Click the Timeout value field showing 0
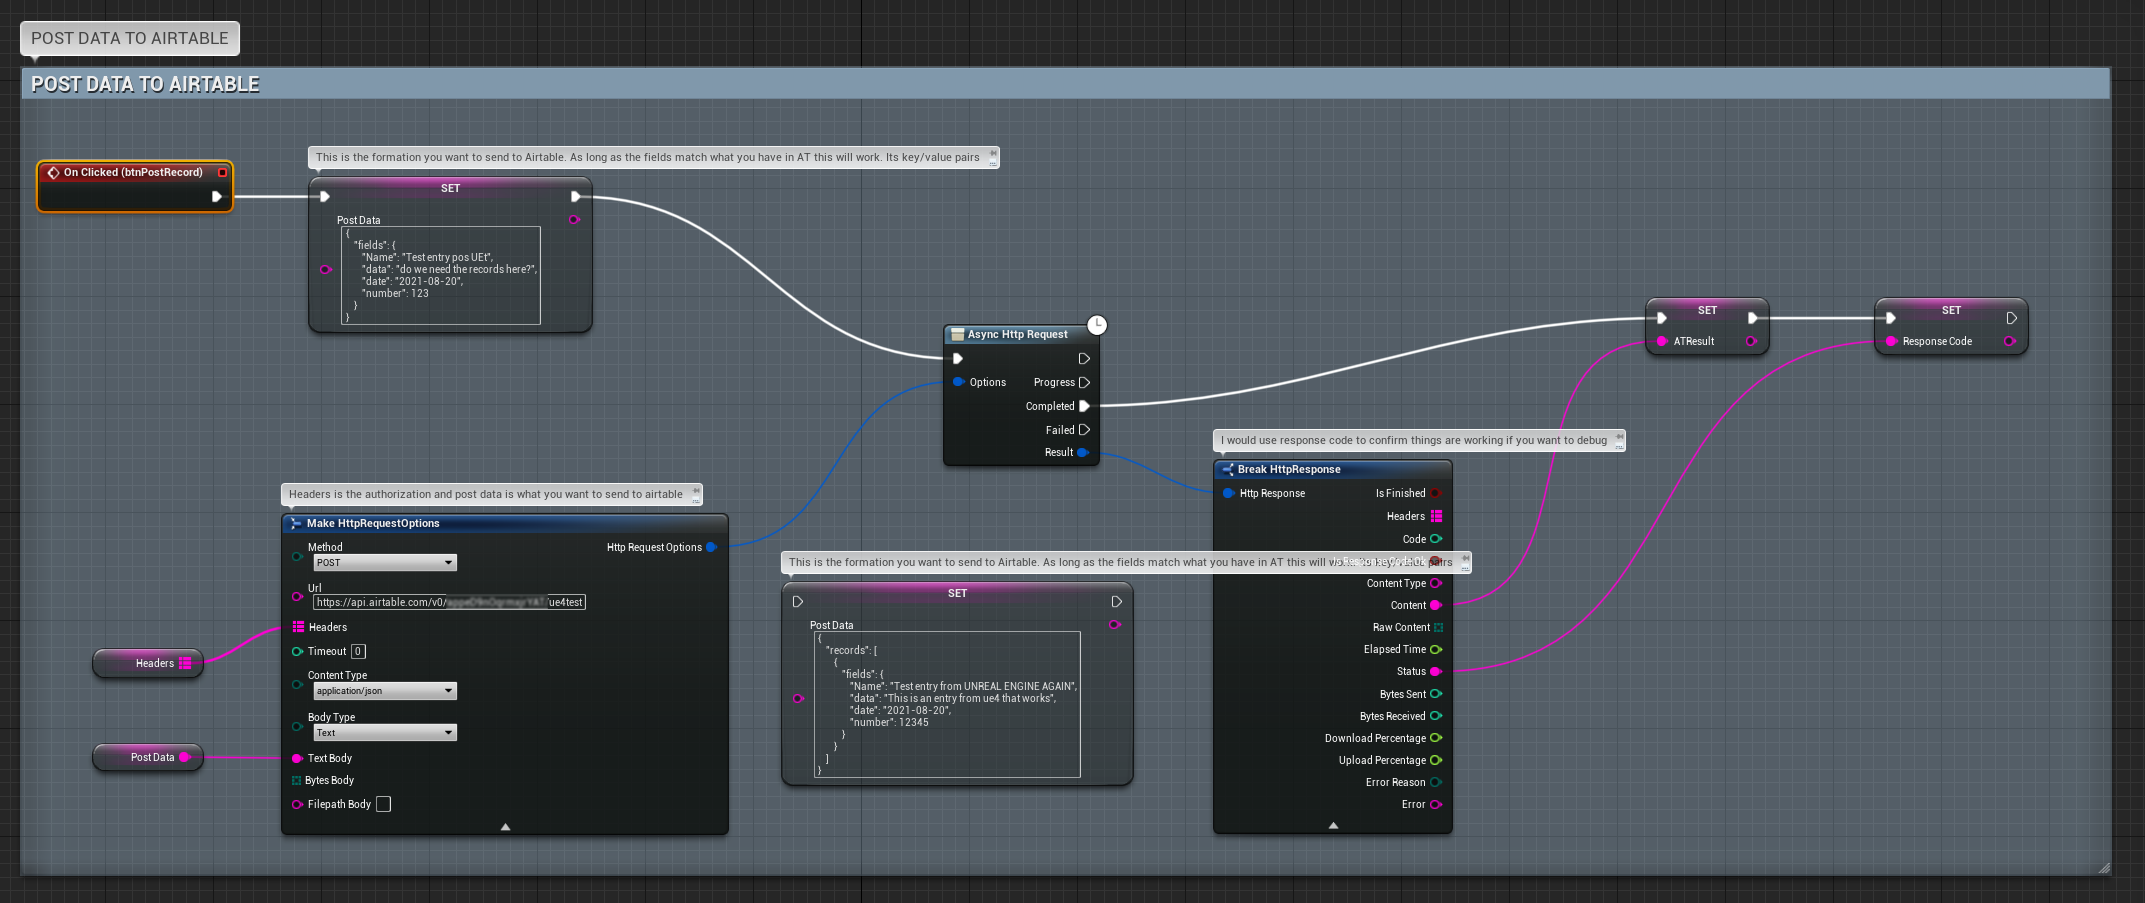Screen dimensions: 2145x903 pyautogui.click(x=358, y=651)
